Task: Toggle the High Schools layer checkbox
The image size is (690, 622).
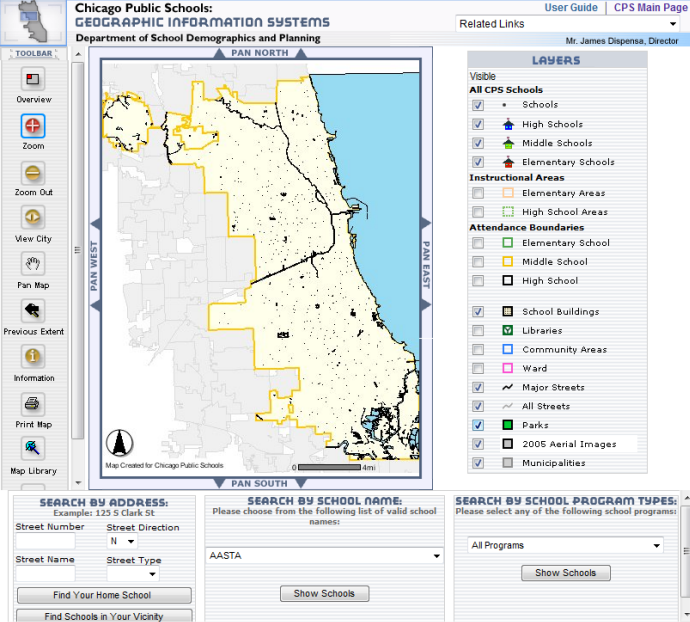Action: pos(478,124)
